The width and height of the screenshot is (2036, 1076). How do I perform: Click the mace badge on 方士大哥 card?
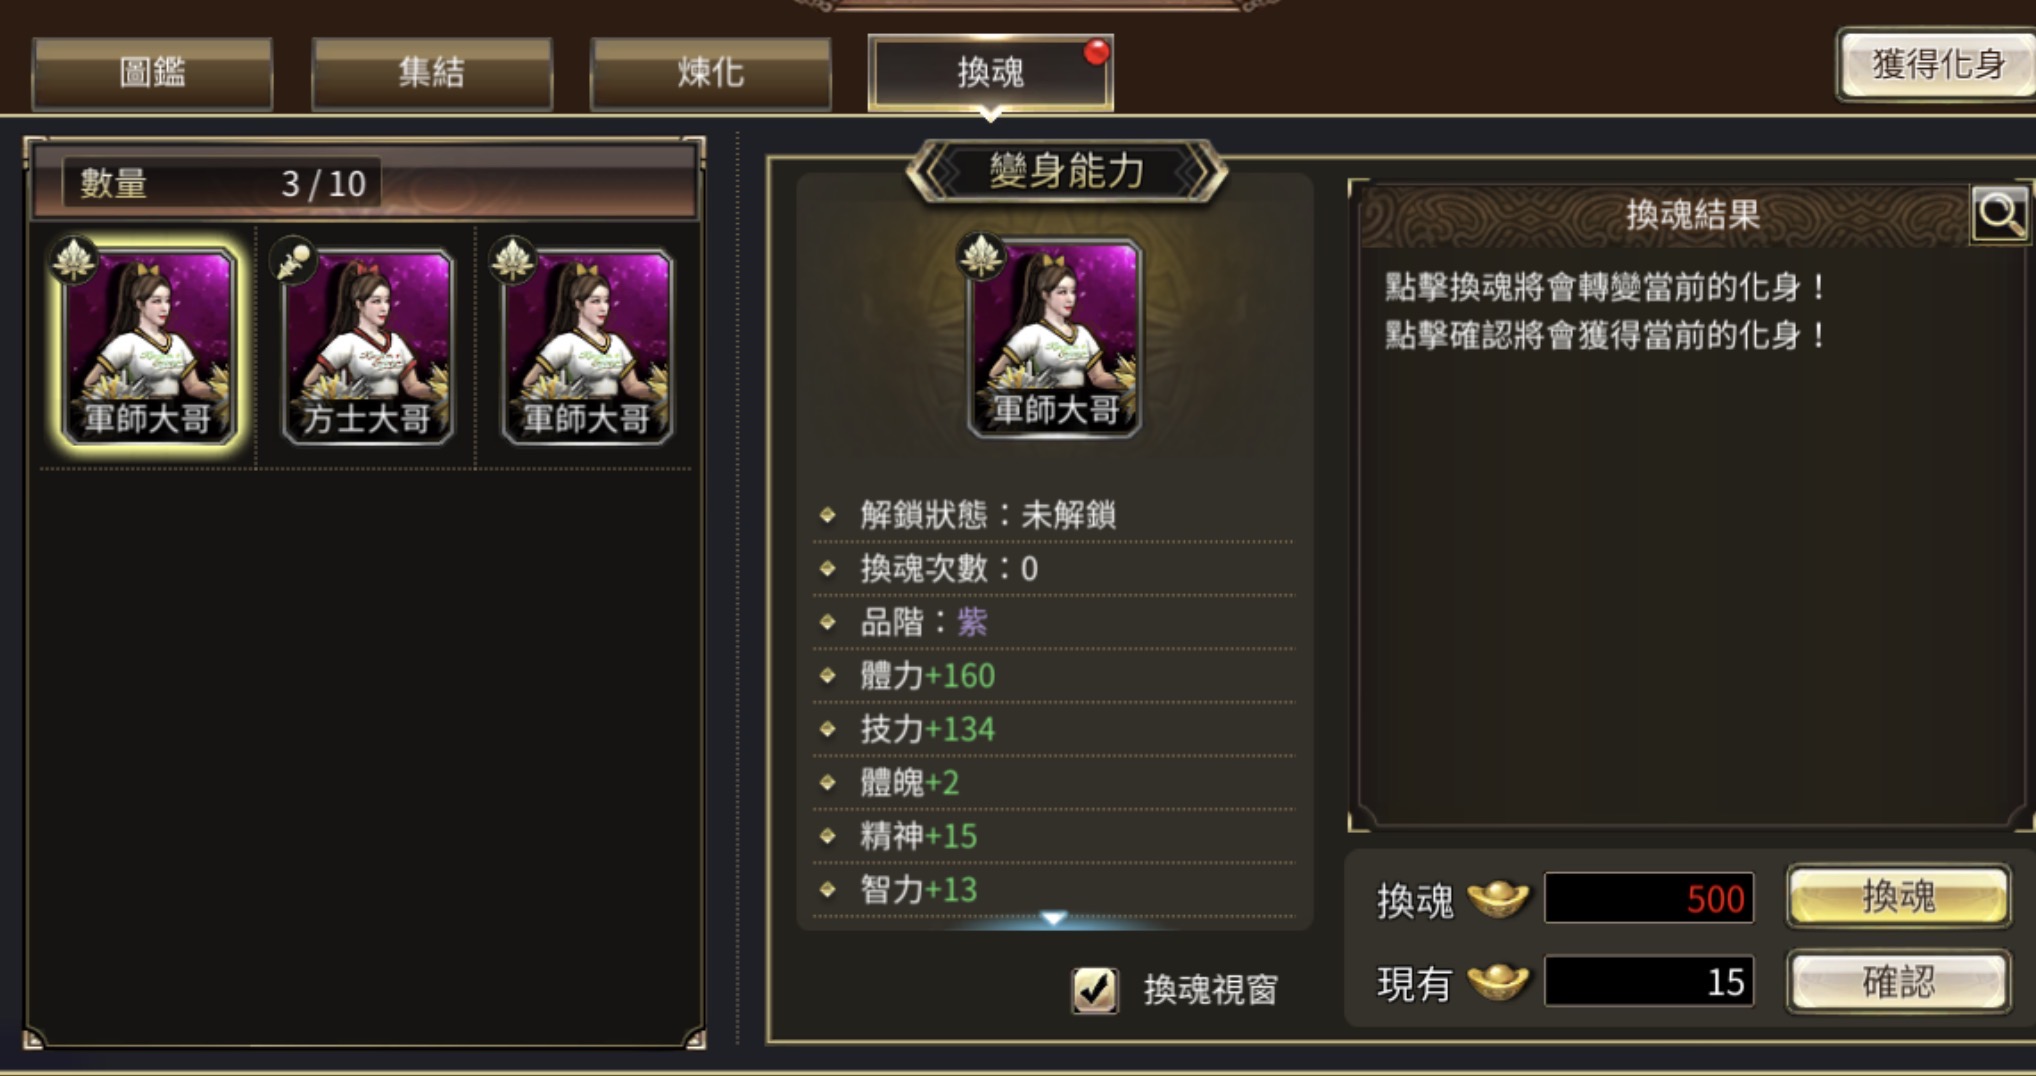click(x=294, y=262)
